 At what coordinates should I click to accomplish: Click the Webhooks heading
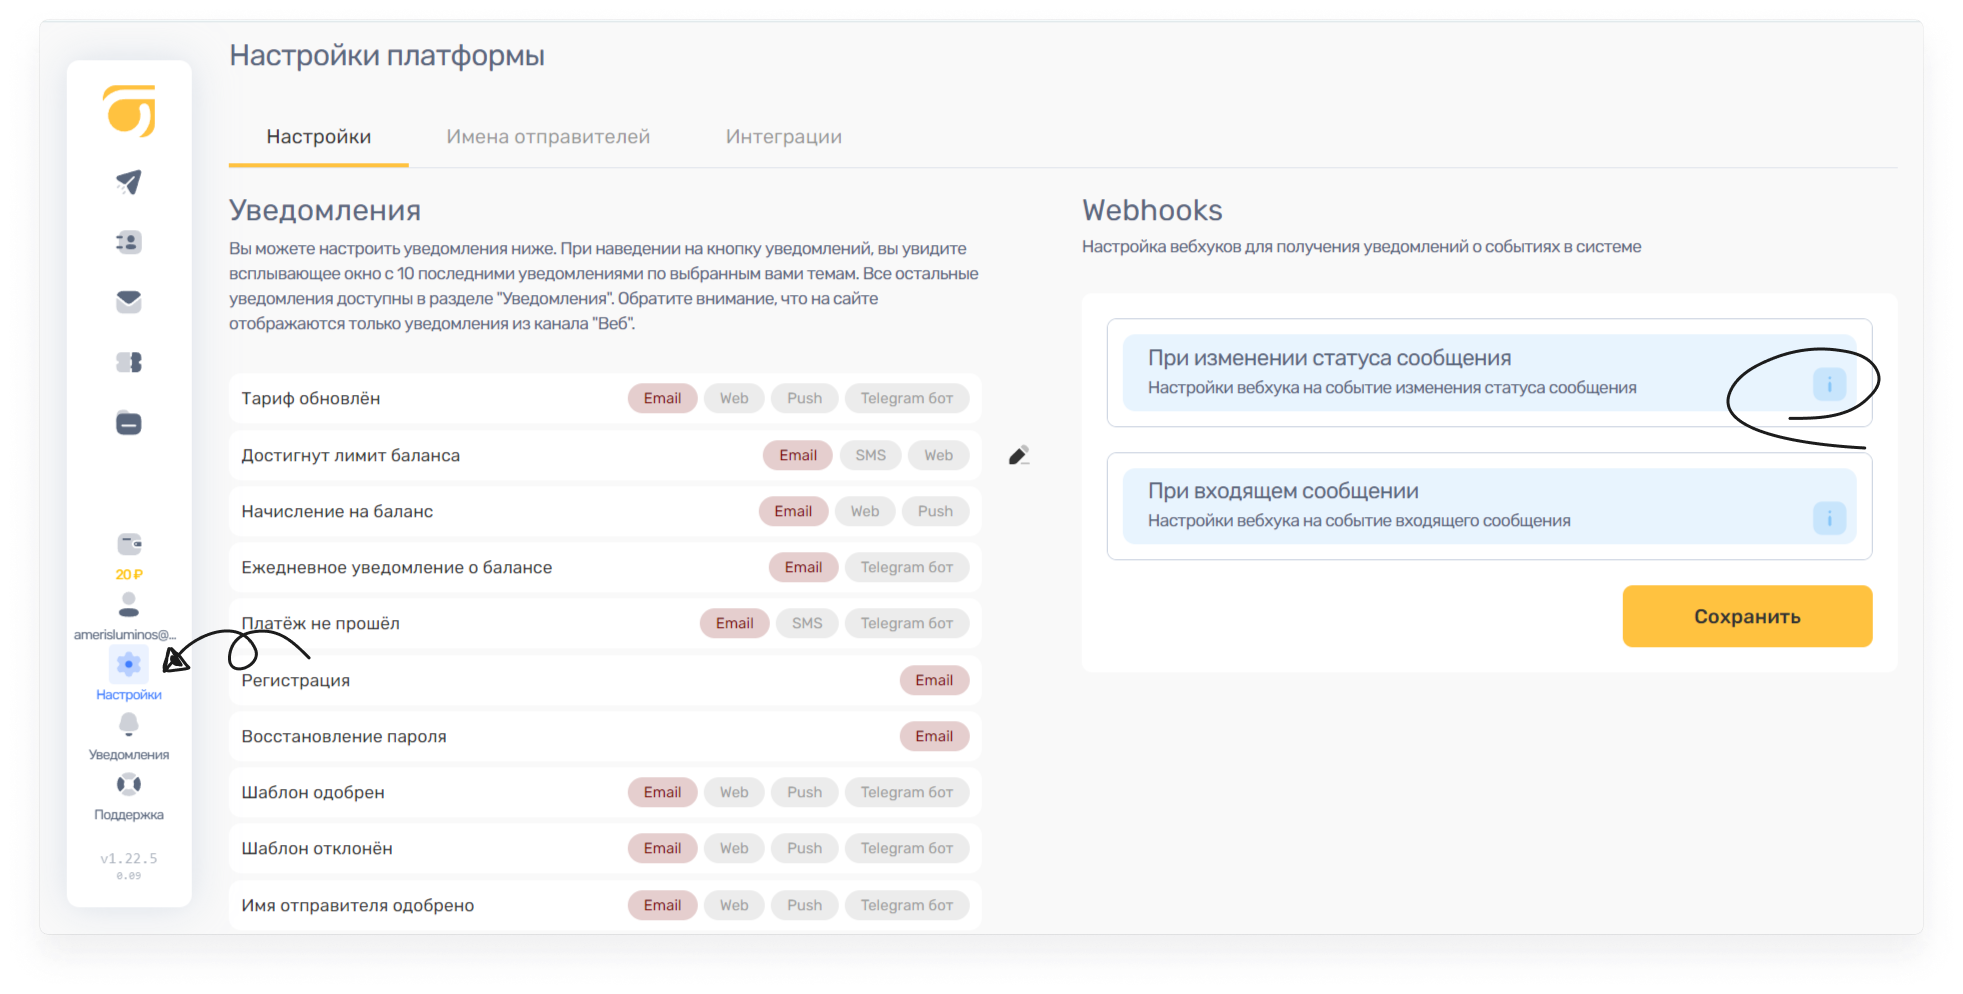tap(1152, 210)
